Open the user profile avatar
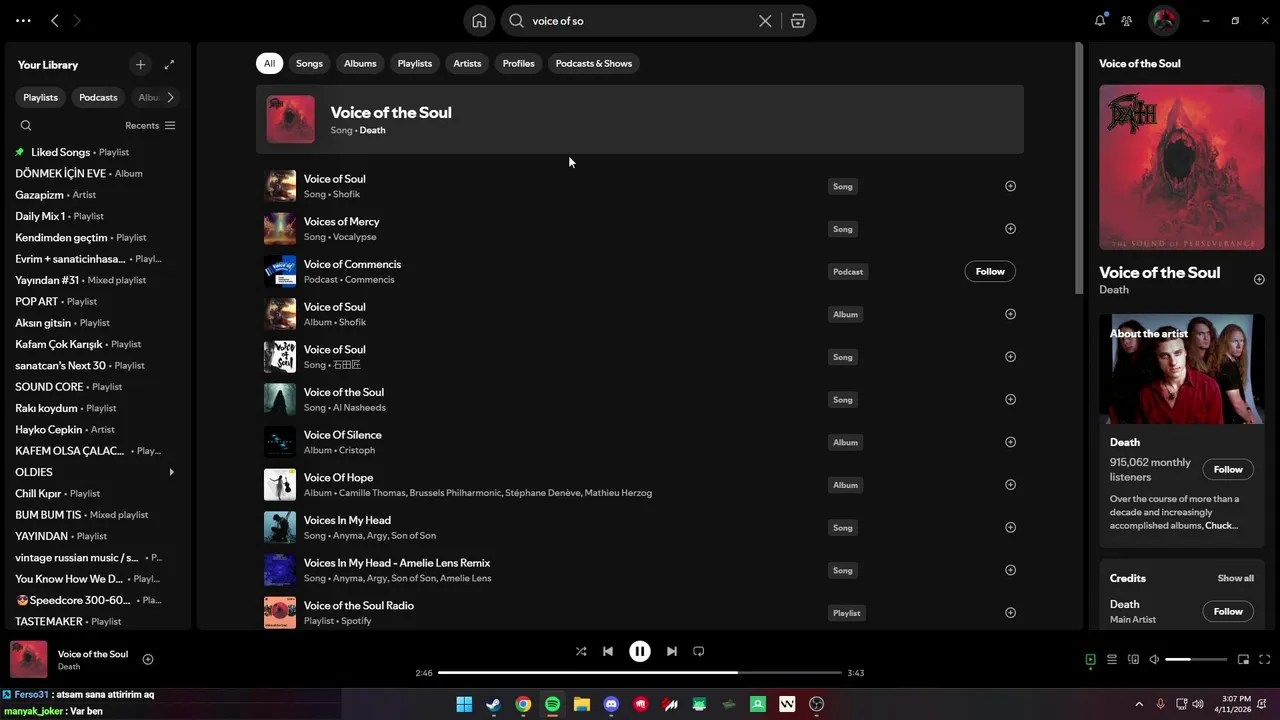The image size is (1280, 720). tap(1163, 20)
